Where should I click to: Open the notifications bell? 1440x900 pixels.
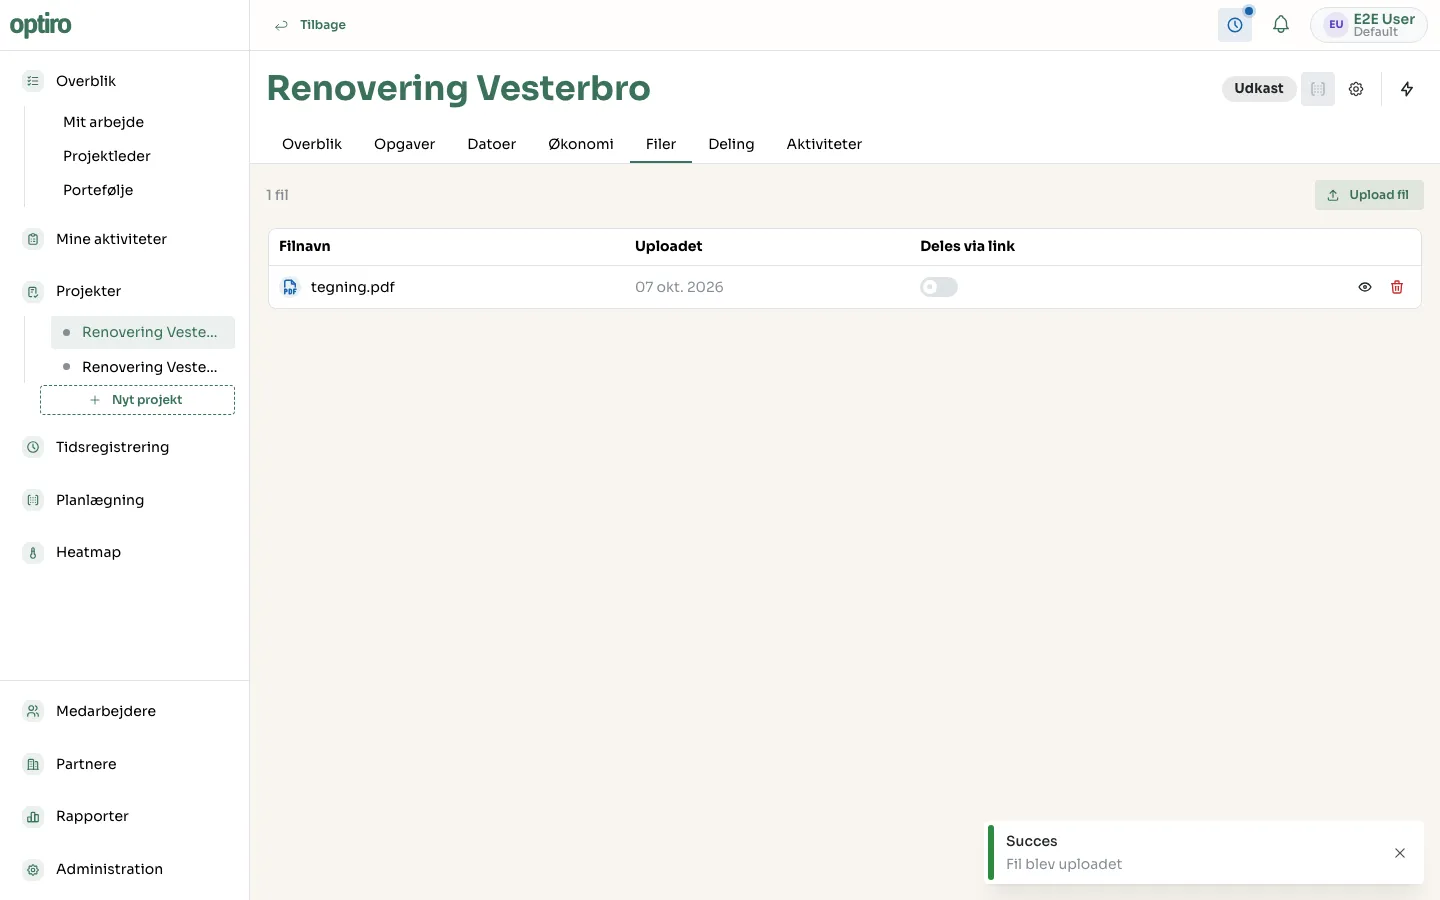(x=1281, y=25)
